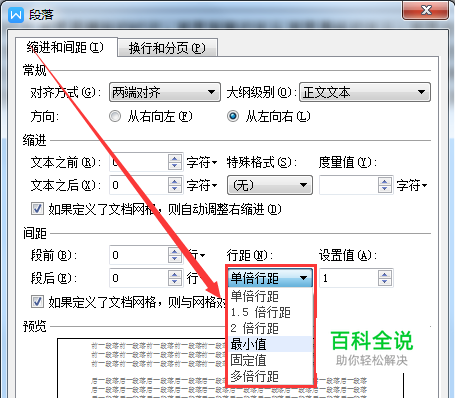Screen dimensions: 455x398
Task: Choose 固定值 from the line spacing list
Action: point(271,360)
